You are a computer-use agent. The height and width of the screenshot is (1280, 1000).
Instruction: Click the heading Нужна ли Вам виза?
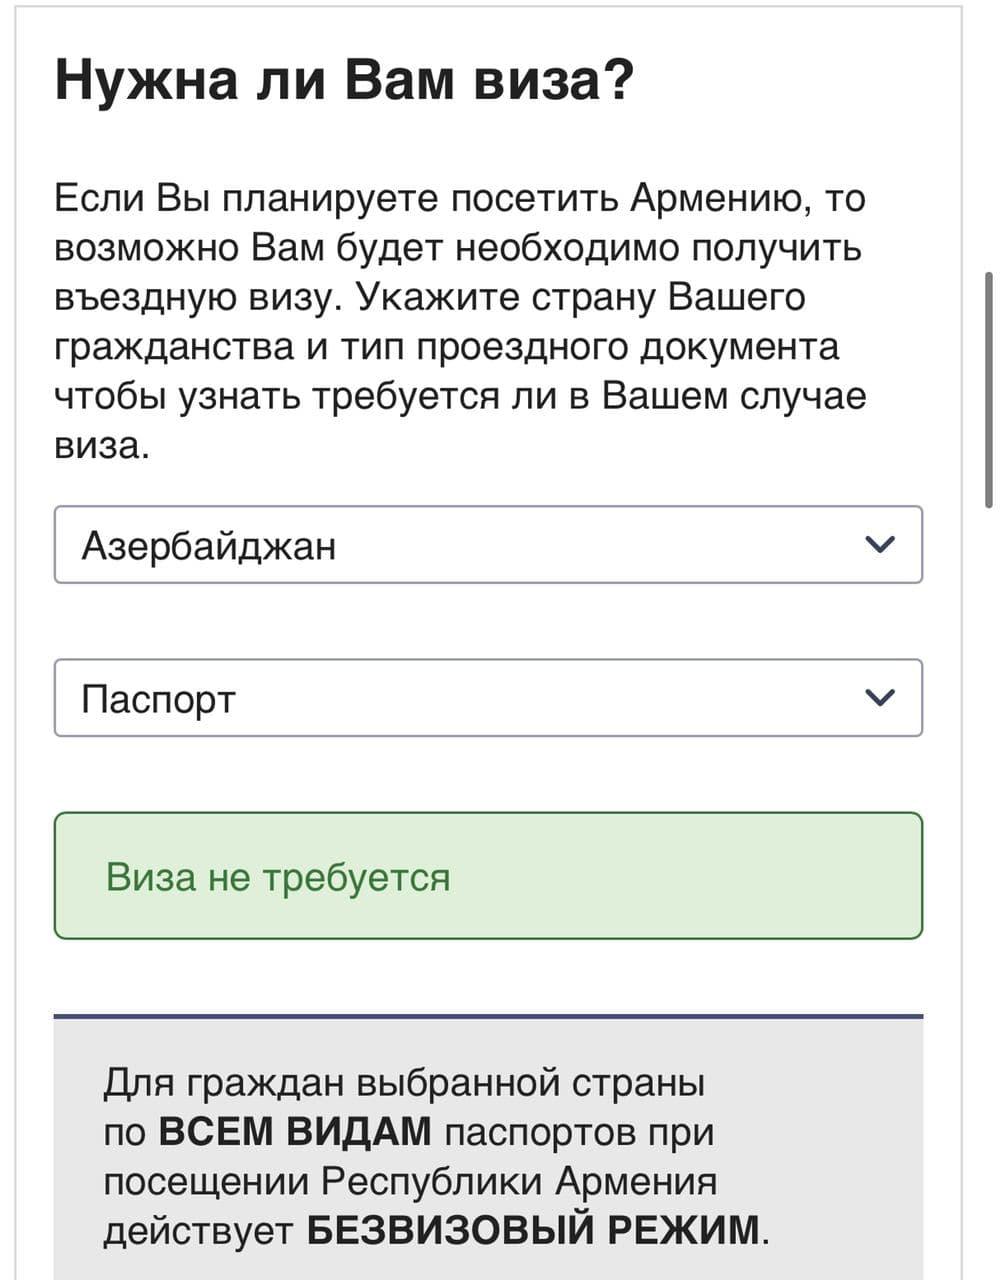pyautogui.click(x=344, y=80)
